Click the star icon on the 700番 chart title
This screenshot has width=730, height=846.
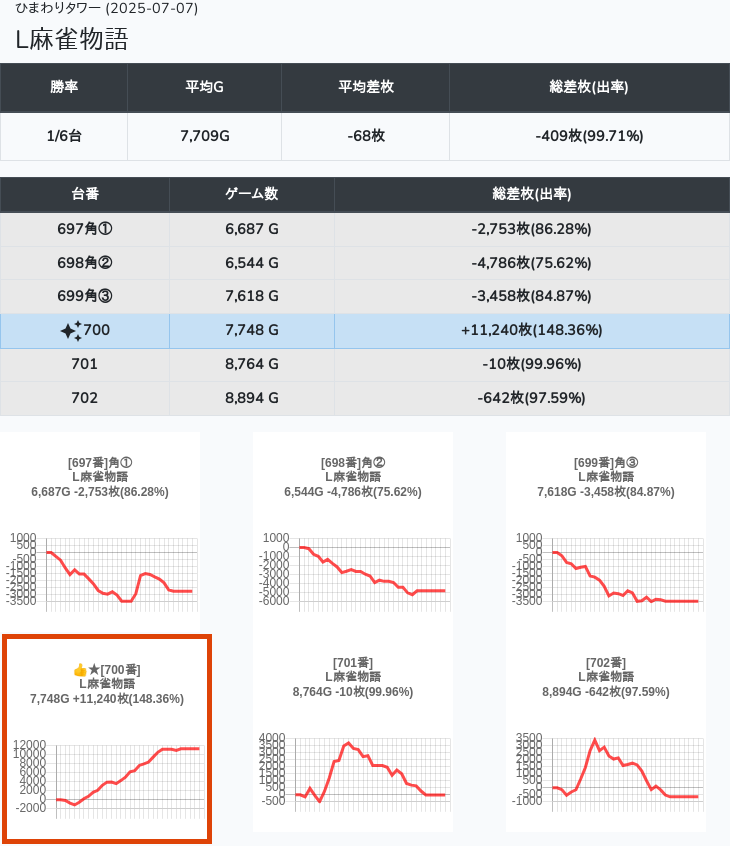coord(94,670)
